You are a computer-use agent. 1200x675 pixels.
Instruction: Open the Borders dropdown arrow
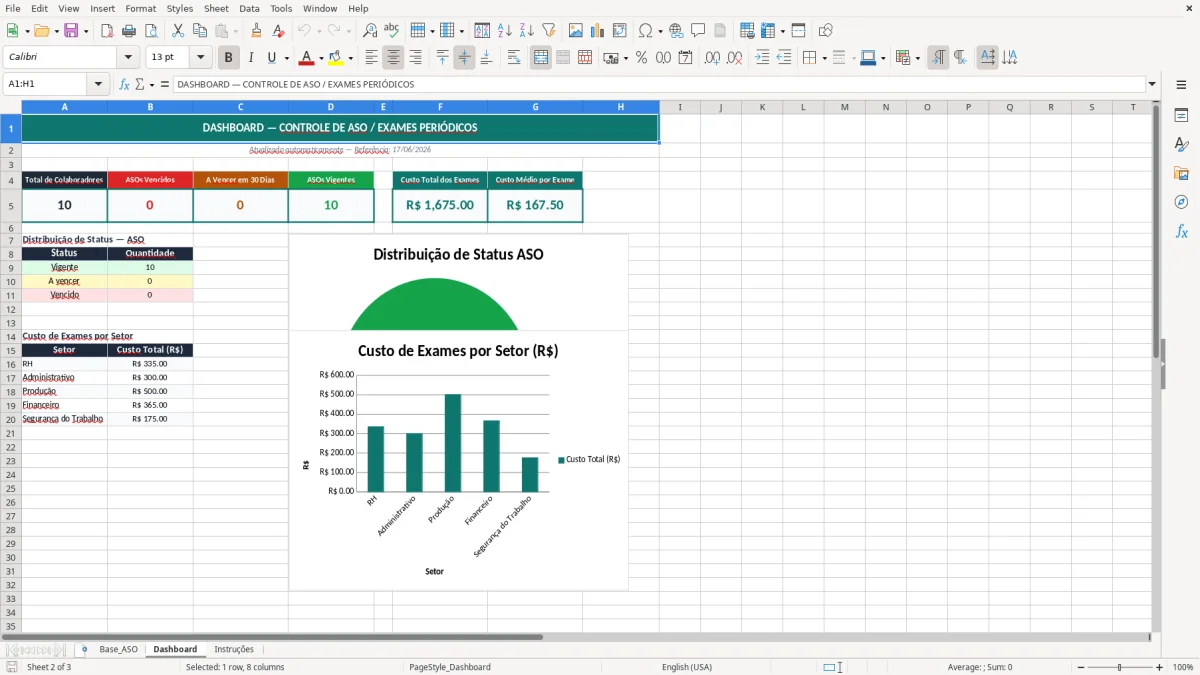pyautogui.click(x=824, y=58)
